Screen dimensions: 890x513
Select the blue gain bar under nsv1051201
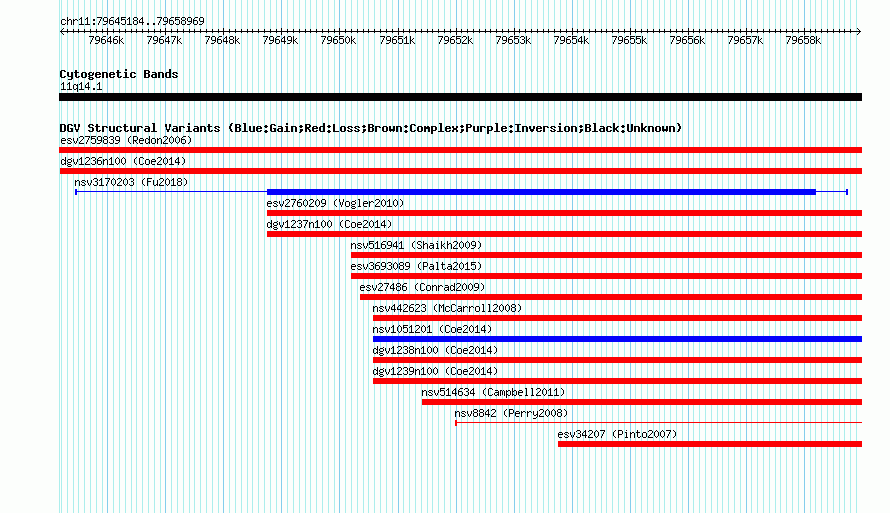click(618, 339)
